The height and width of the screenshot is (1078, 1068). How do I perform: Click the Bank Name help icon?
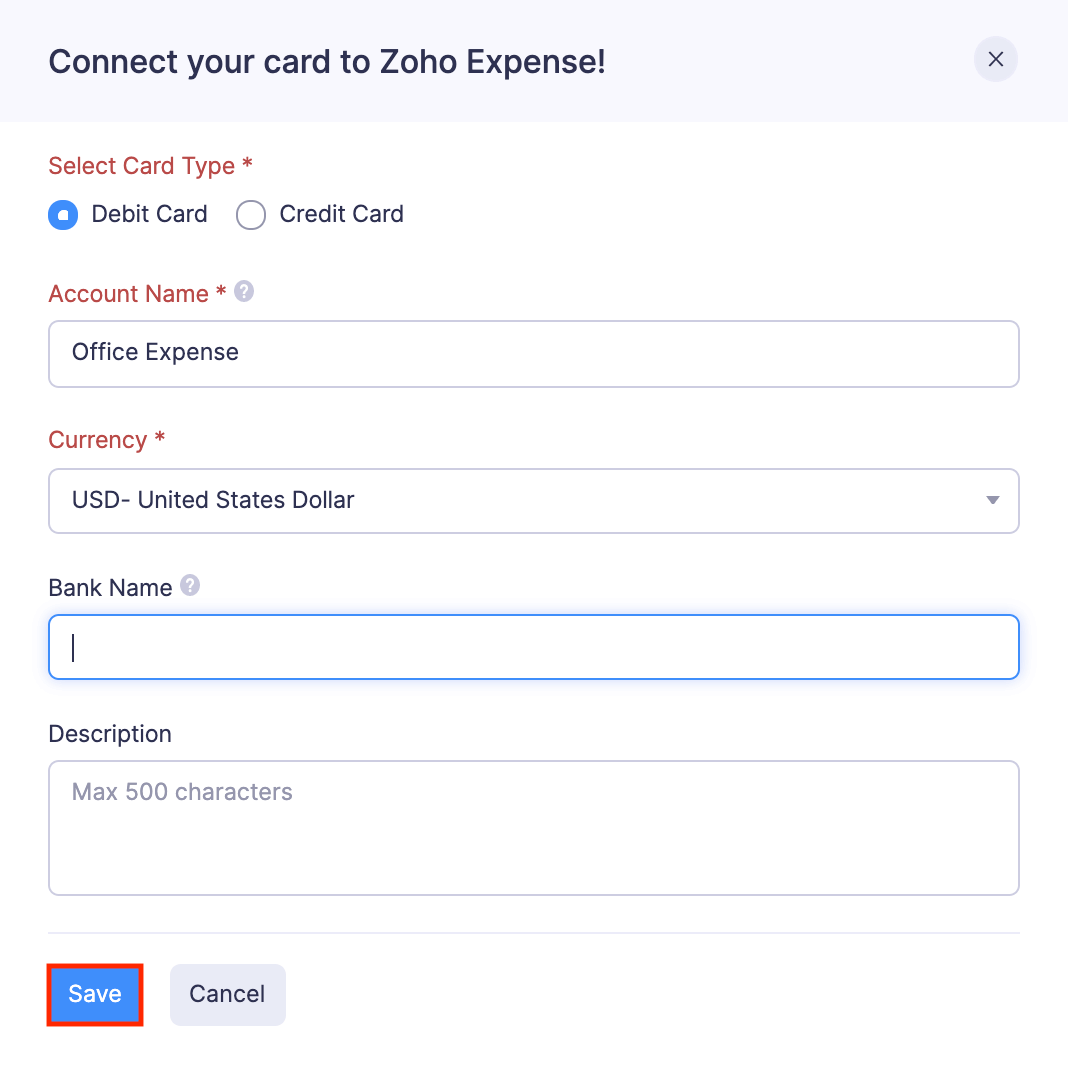[x=190, y=586]
